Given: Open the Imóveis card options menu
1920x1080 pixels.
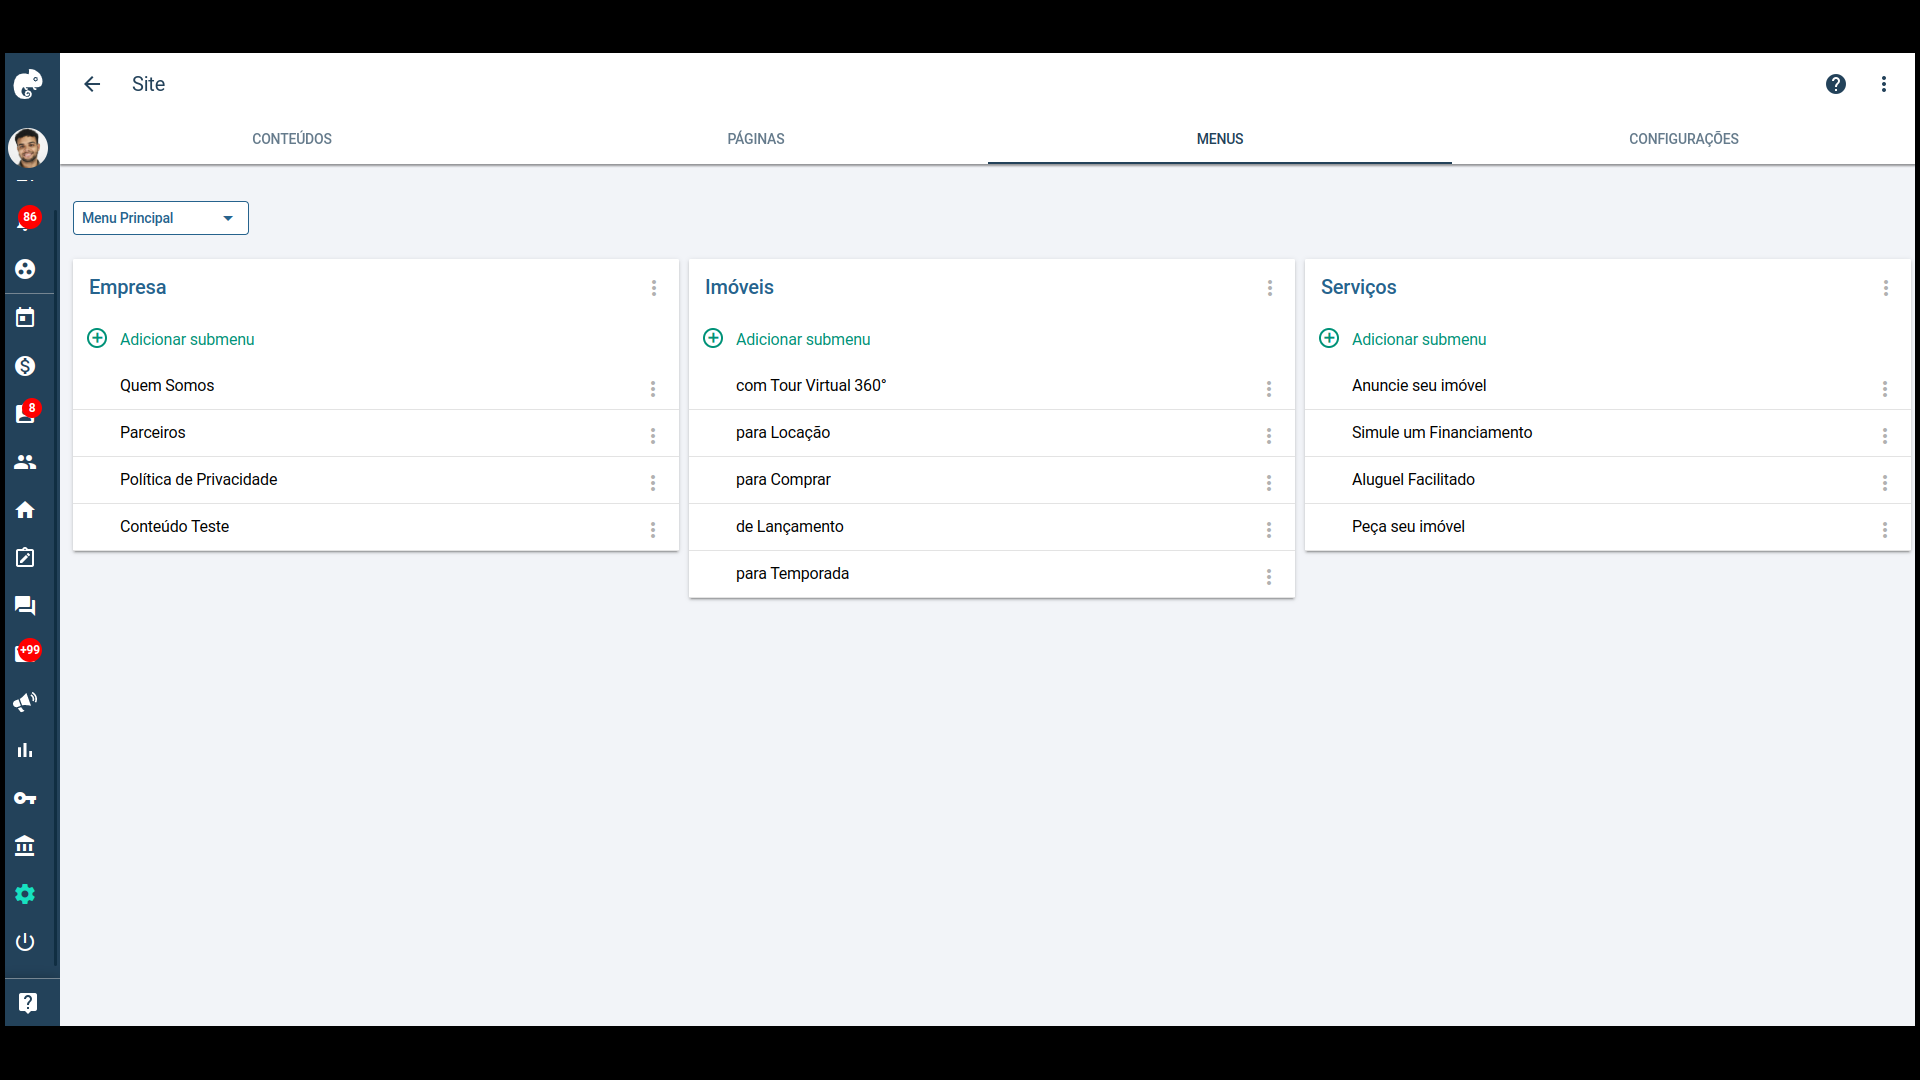Looking at the screenshot, I should pyautogui.click(x=1270, y=288).
